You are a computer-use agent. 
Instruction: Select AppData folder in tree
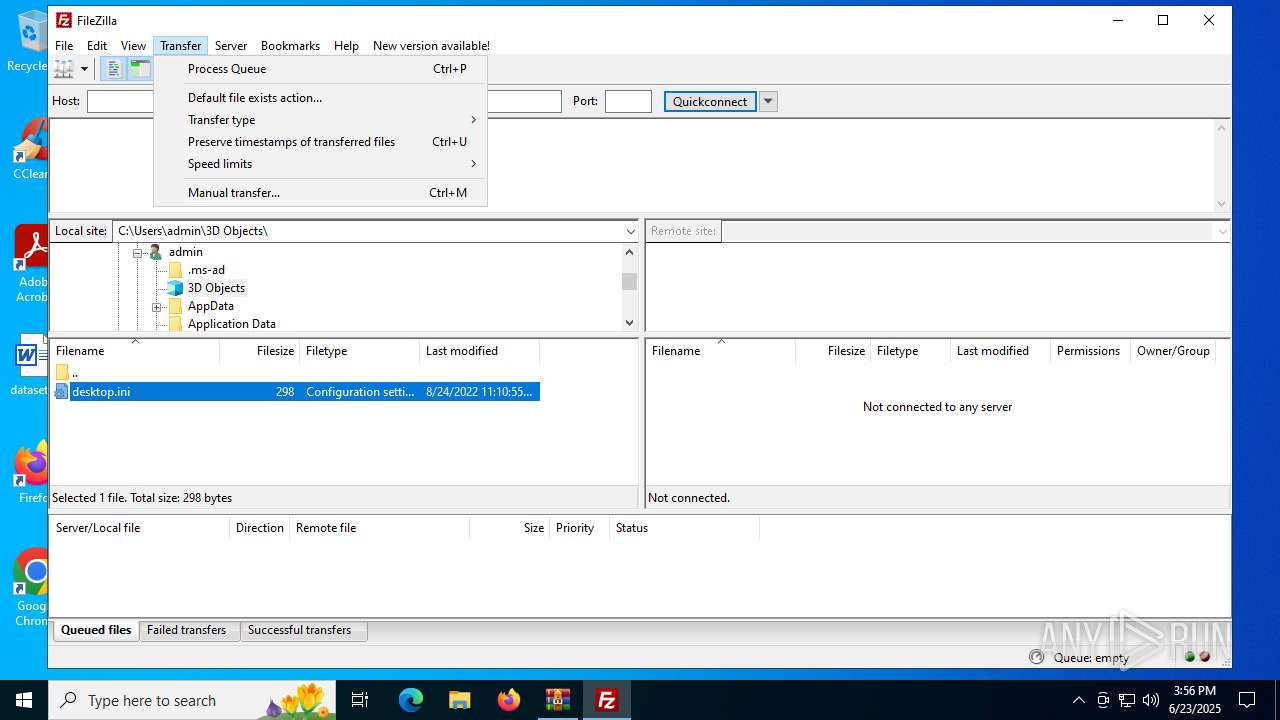coord(211,306)
